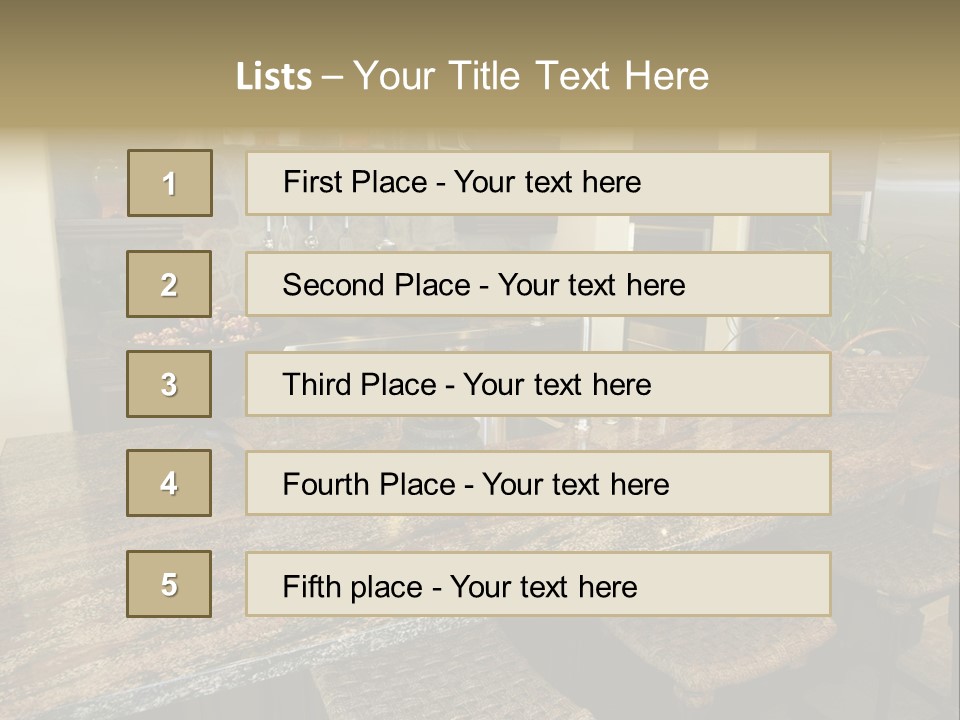
Task: Select the box labeled 4
Action: point(169,483)
